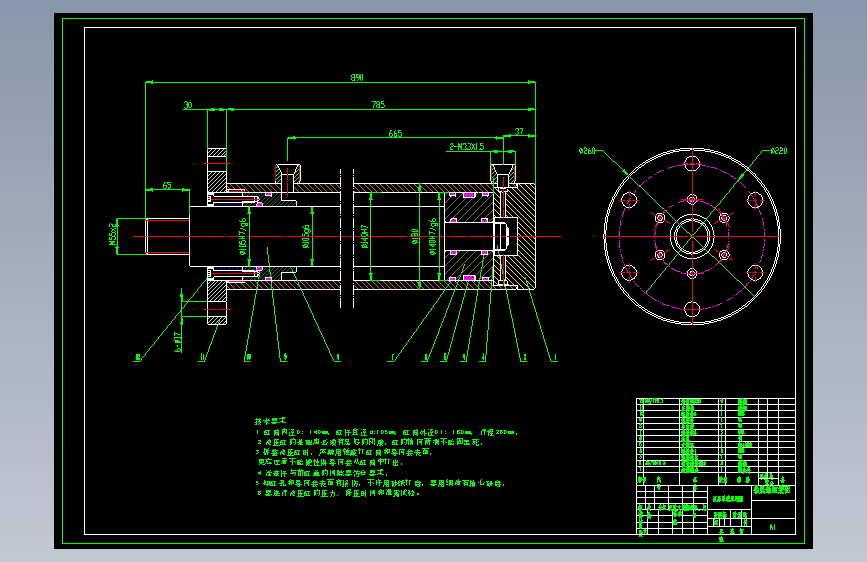The height and width of the screenshot is (562, 867).
Task: Select the φ220 bolt circle label
Action: (x=779, y=150)
